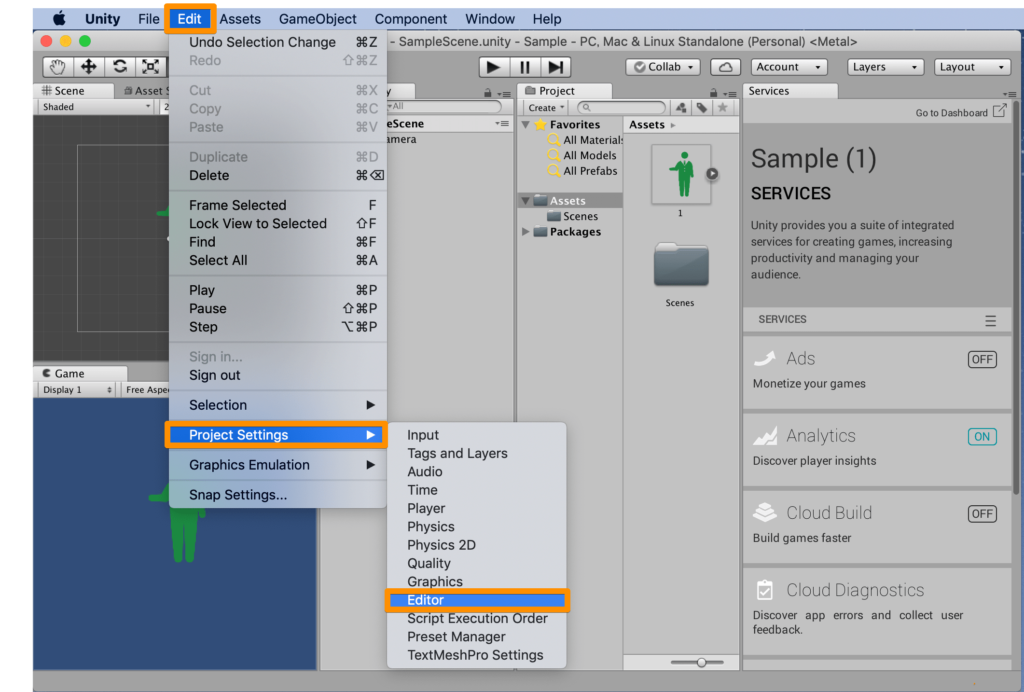Expand the Packages folder tree
1024x692 pixels.
point(526,231)
